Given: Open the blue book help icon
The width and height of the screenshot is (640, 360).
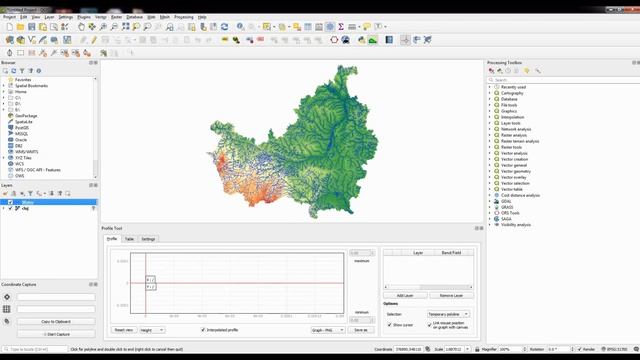Looking at the screenshot, I should [389, 40].
